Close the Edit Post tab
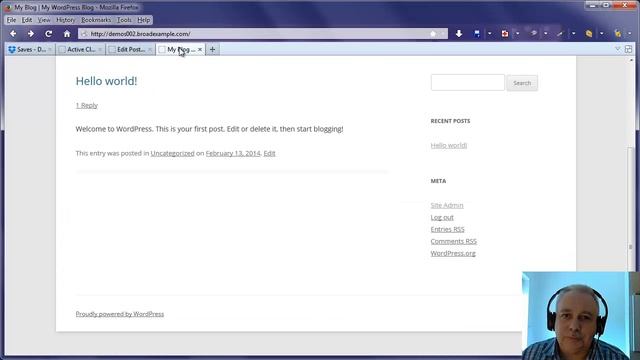This screenshot has width=640, height=360. point(149,49)
